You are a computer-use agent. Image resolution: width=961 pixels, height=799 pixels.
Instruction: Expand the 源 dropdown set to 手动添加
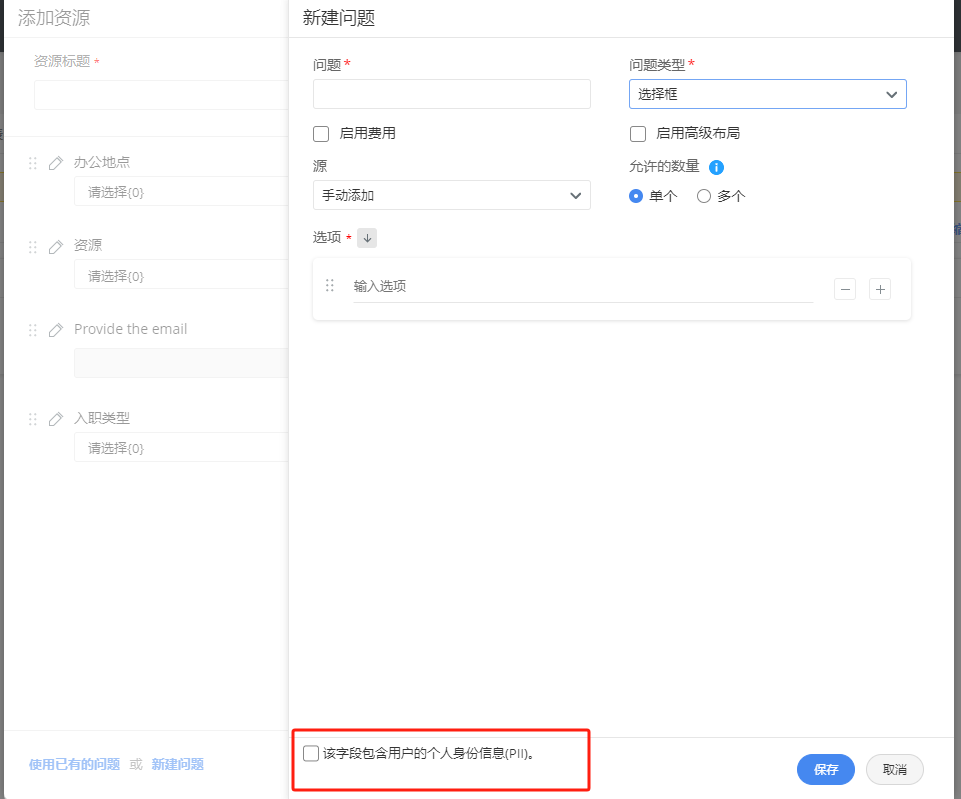point(451,195)
